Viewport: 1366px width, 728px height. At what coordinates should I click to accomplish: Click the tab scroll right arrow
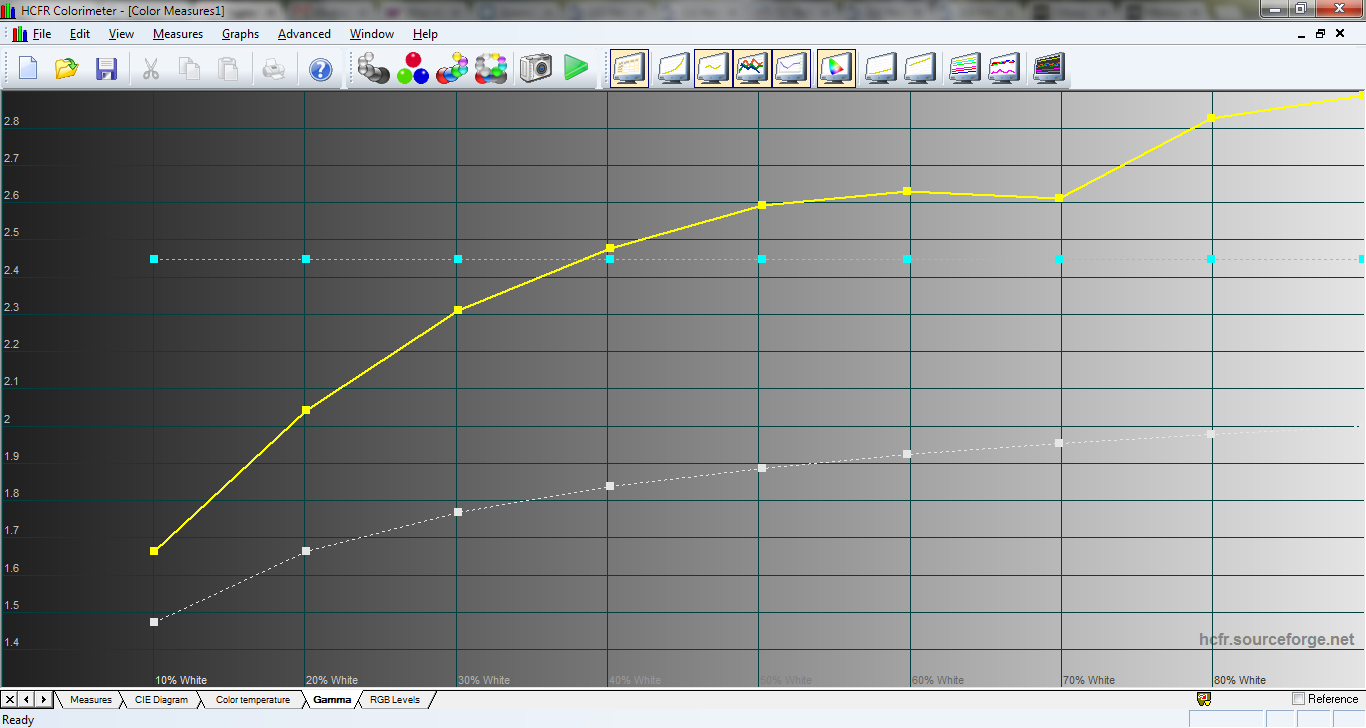click(x=44, y=699)
